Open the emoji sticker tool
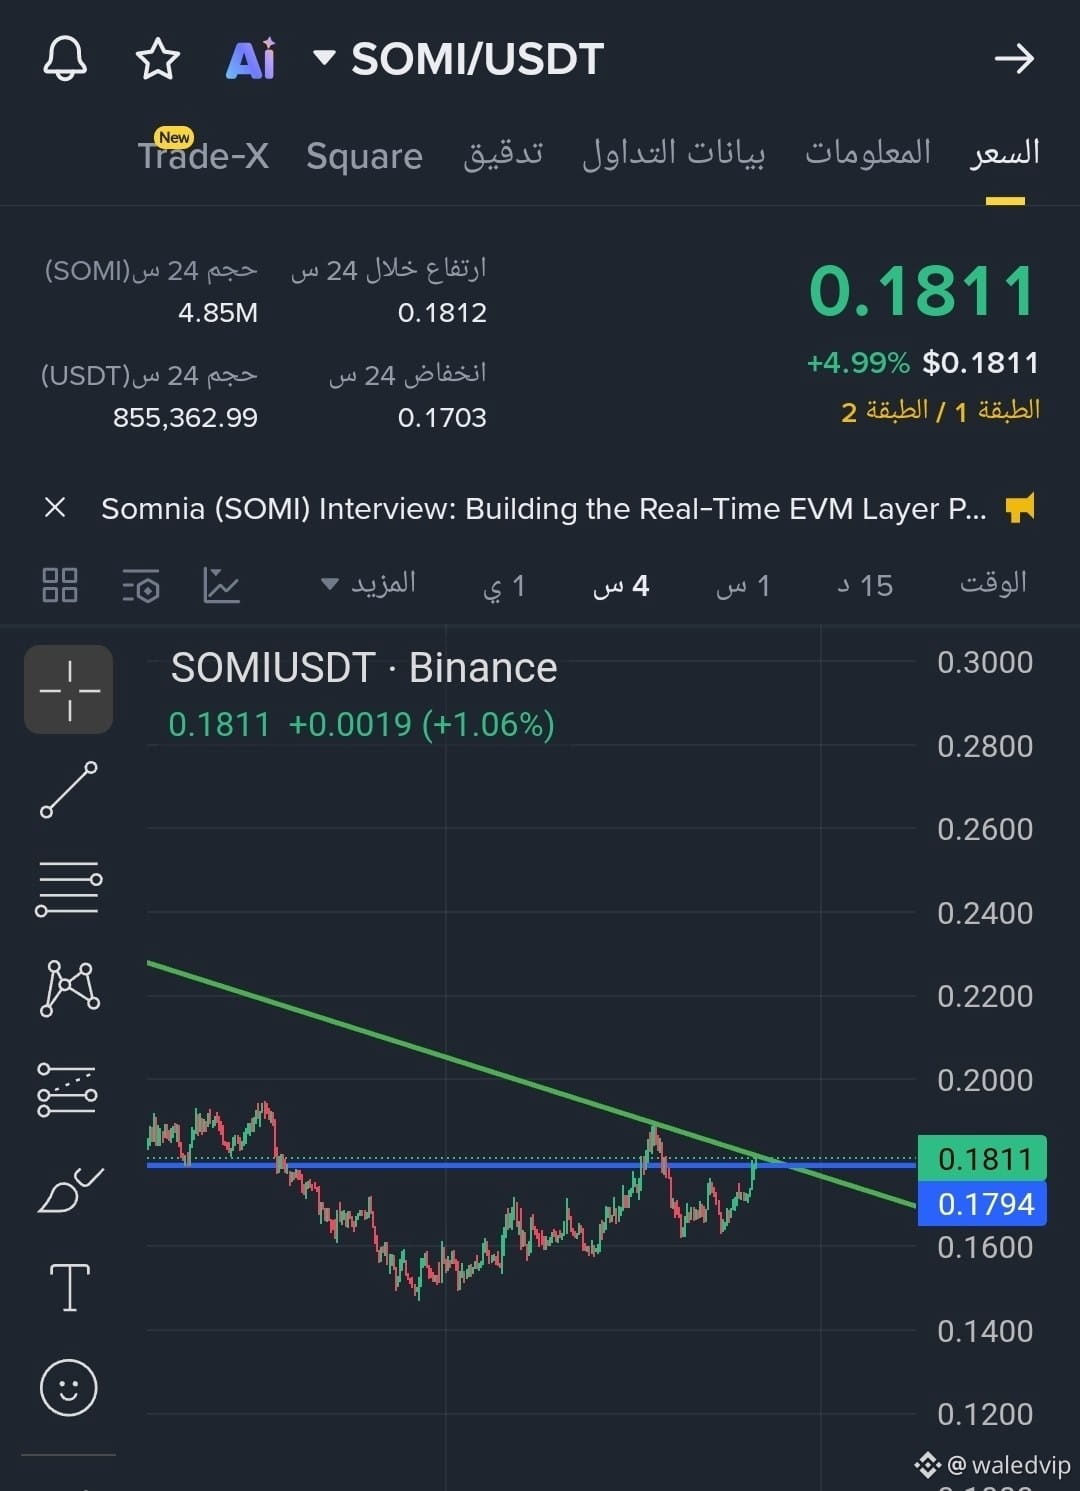The height and width of the screenshot is (1491, 1080). pyautogui.click(x=69, y=1388)
